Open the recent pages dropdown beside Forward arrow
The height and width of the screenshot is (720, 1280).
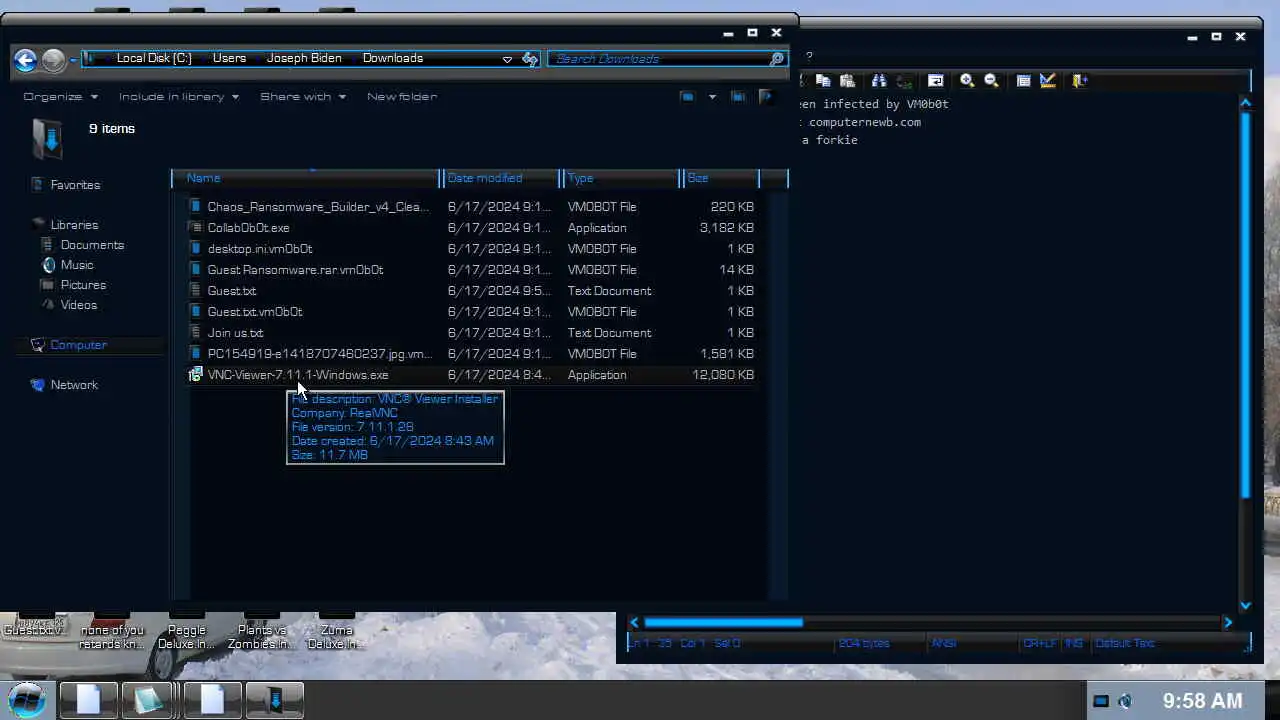(73, 60)
